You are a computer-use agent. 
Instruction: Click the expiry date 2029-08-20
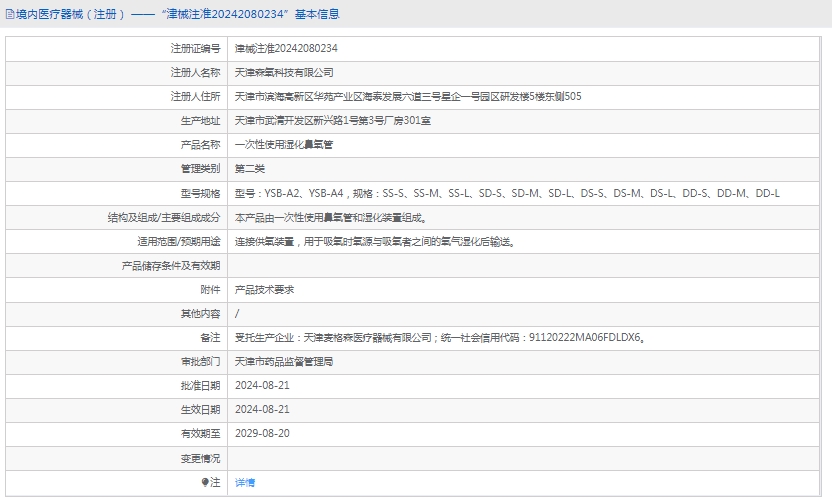262,433
